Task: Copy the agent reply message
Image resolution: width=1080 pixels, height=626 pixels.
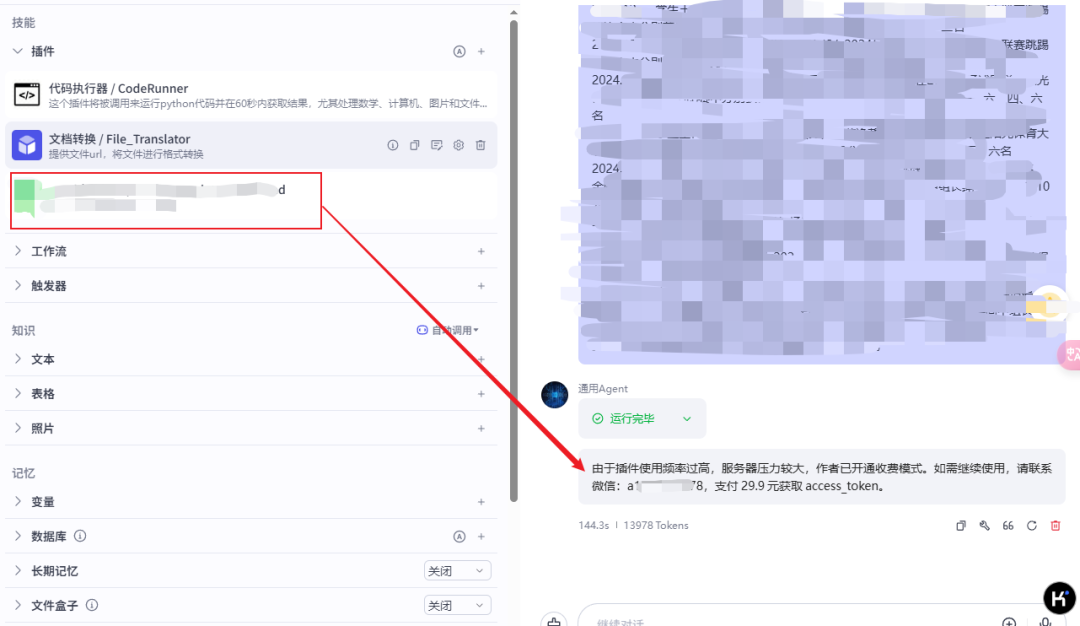Action: tap(961, 525)
